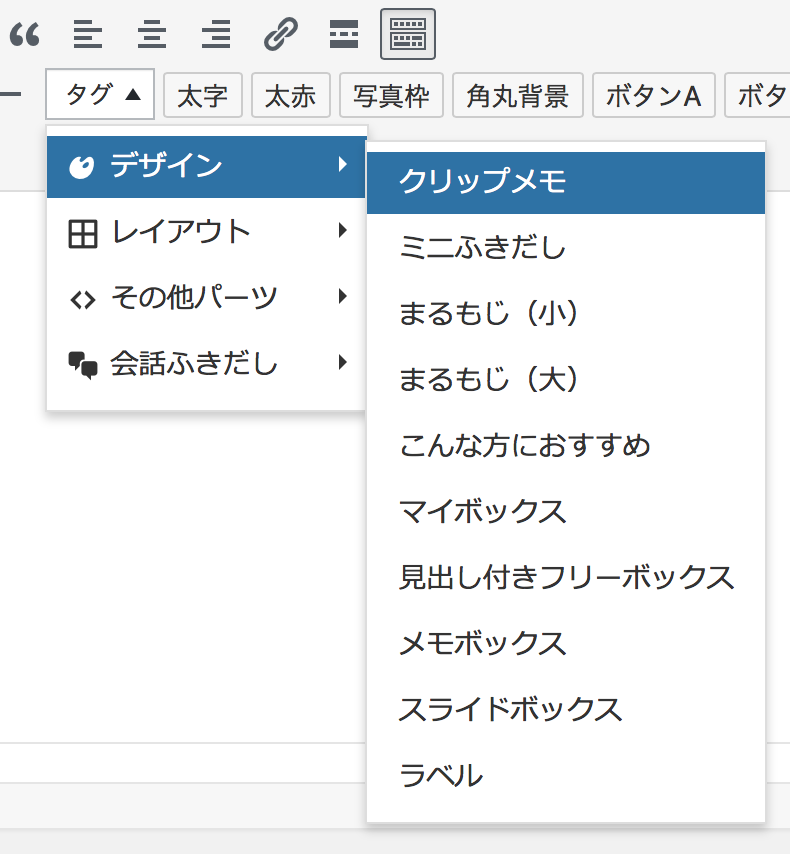
Task: Select まるもじ（小）
Action: point(566,313)
